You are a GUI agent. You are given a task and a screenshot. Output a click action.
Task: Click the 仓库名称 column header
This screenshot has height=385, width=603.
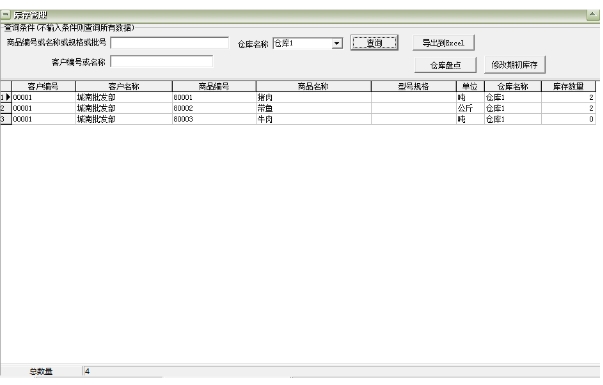[x=513, y=86]
